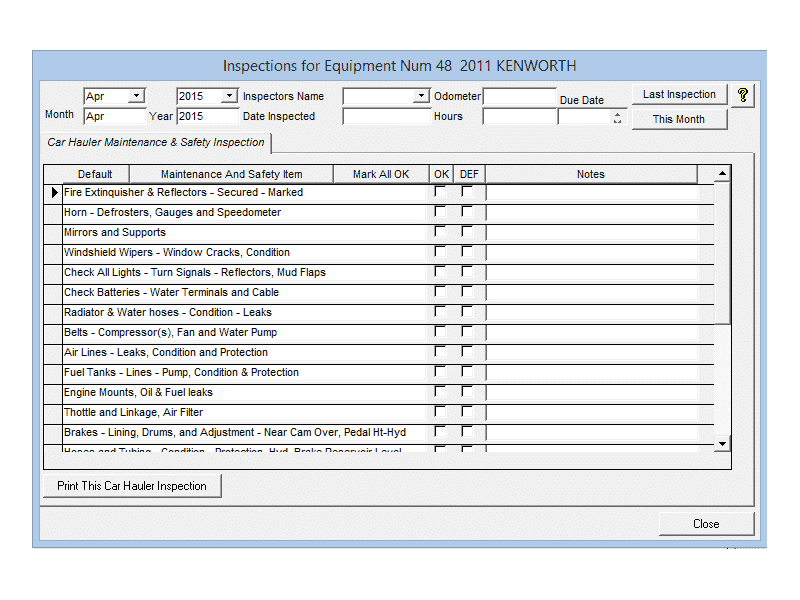Click the grid scrollbar up arrow
The width and height of the screenshot is (800, 600).
coord(723,174)
